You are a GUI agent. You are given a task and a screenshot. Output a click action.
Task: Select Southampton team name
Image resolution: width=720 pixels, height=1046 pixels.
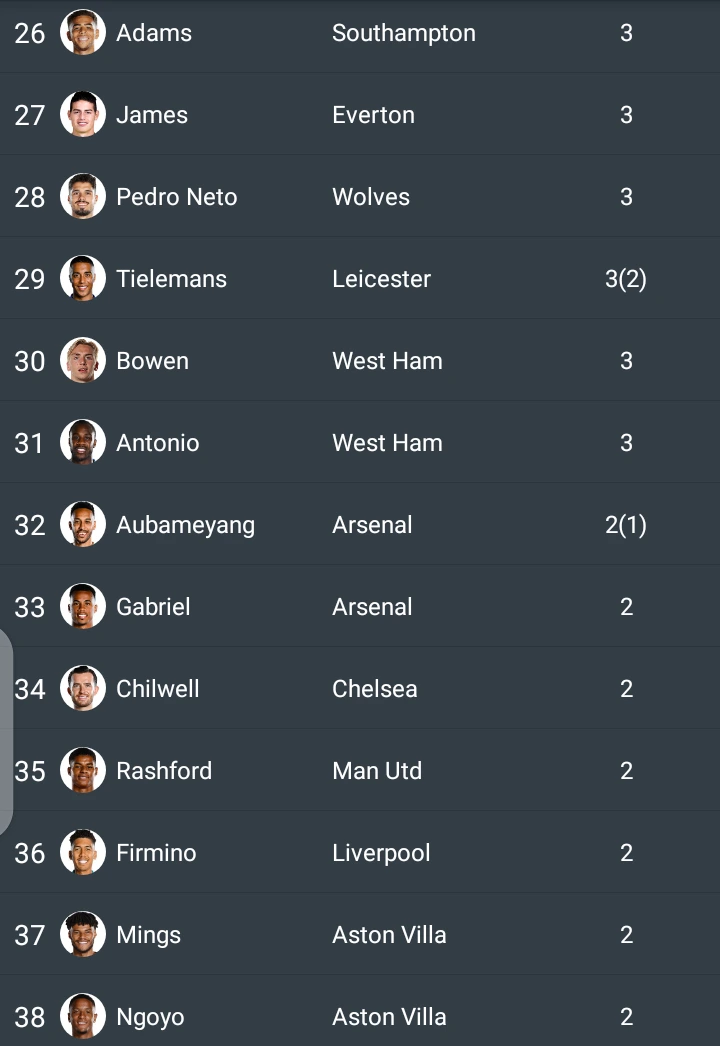(x=404, y=33)
